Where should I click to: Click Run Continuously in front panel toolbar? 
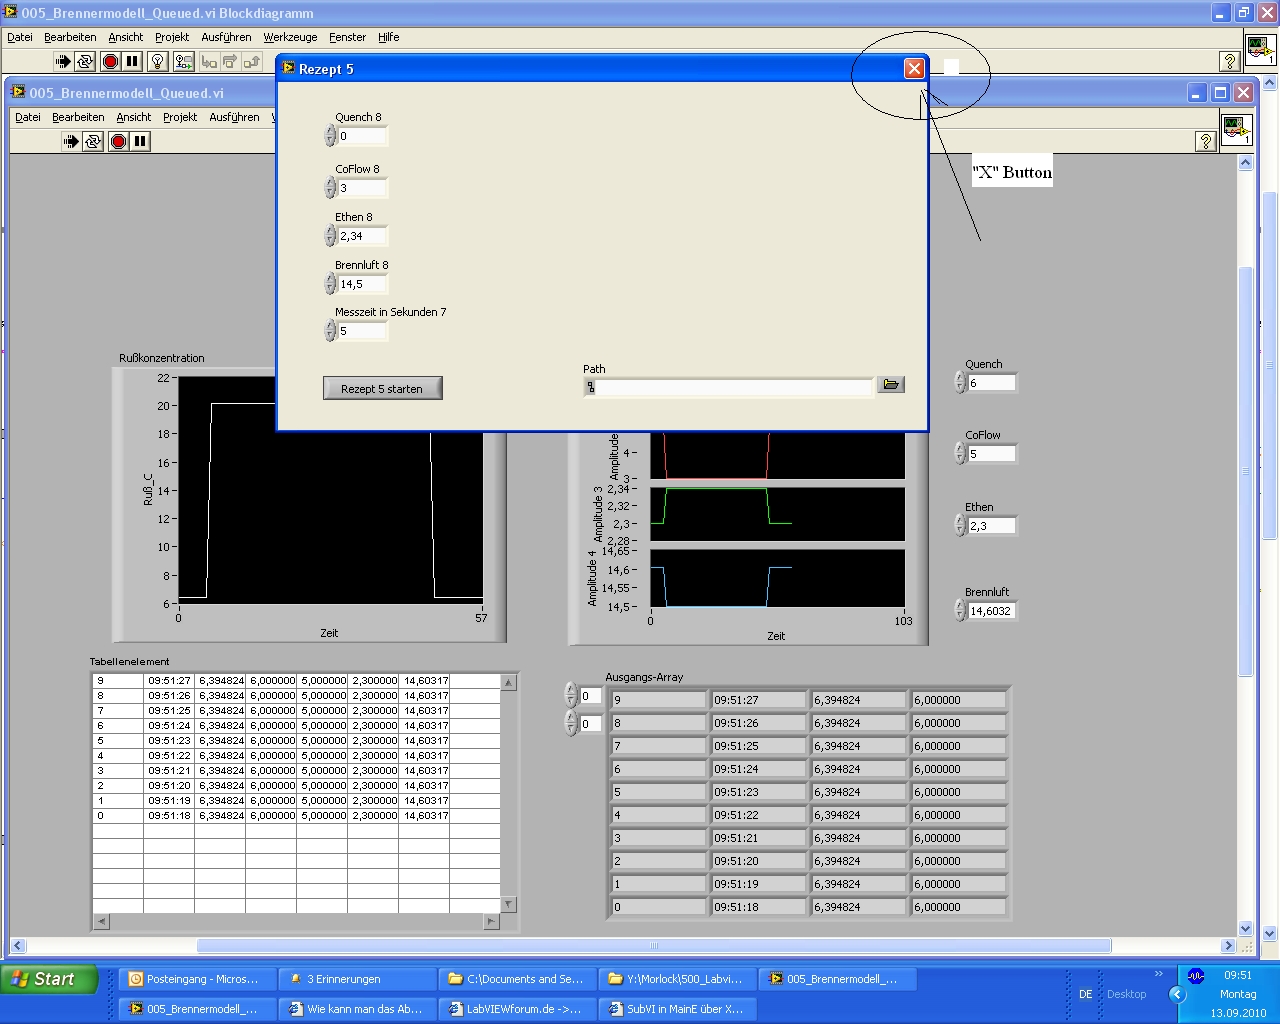(93, 142)
